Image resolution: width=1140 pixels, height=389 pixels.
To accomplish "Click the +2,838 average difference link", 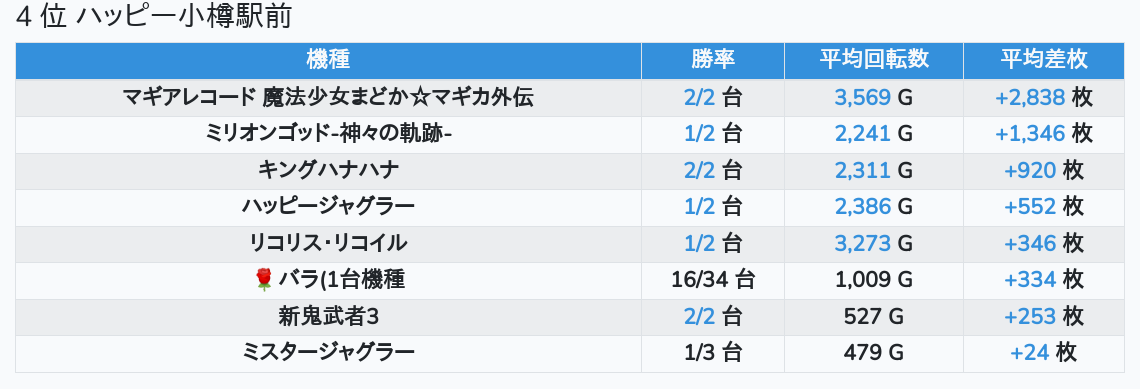I will (x=1030, y=97).
